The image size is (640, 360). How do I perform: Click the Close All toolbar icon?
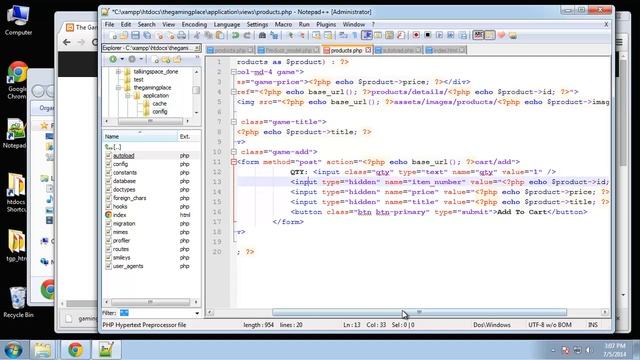171,36
